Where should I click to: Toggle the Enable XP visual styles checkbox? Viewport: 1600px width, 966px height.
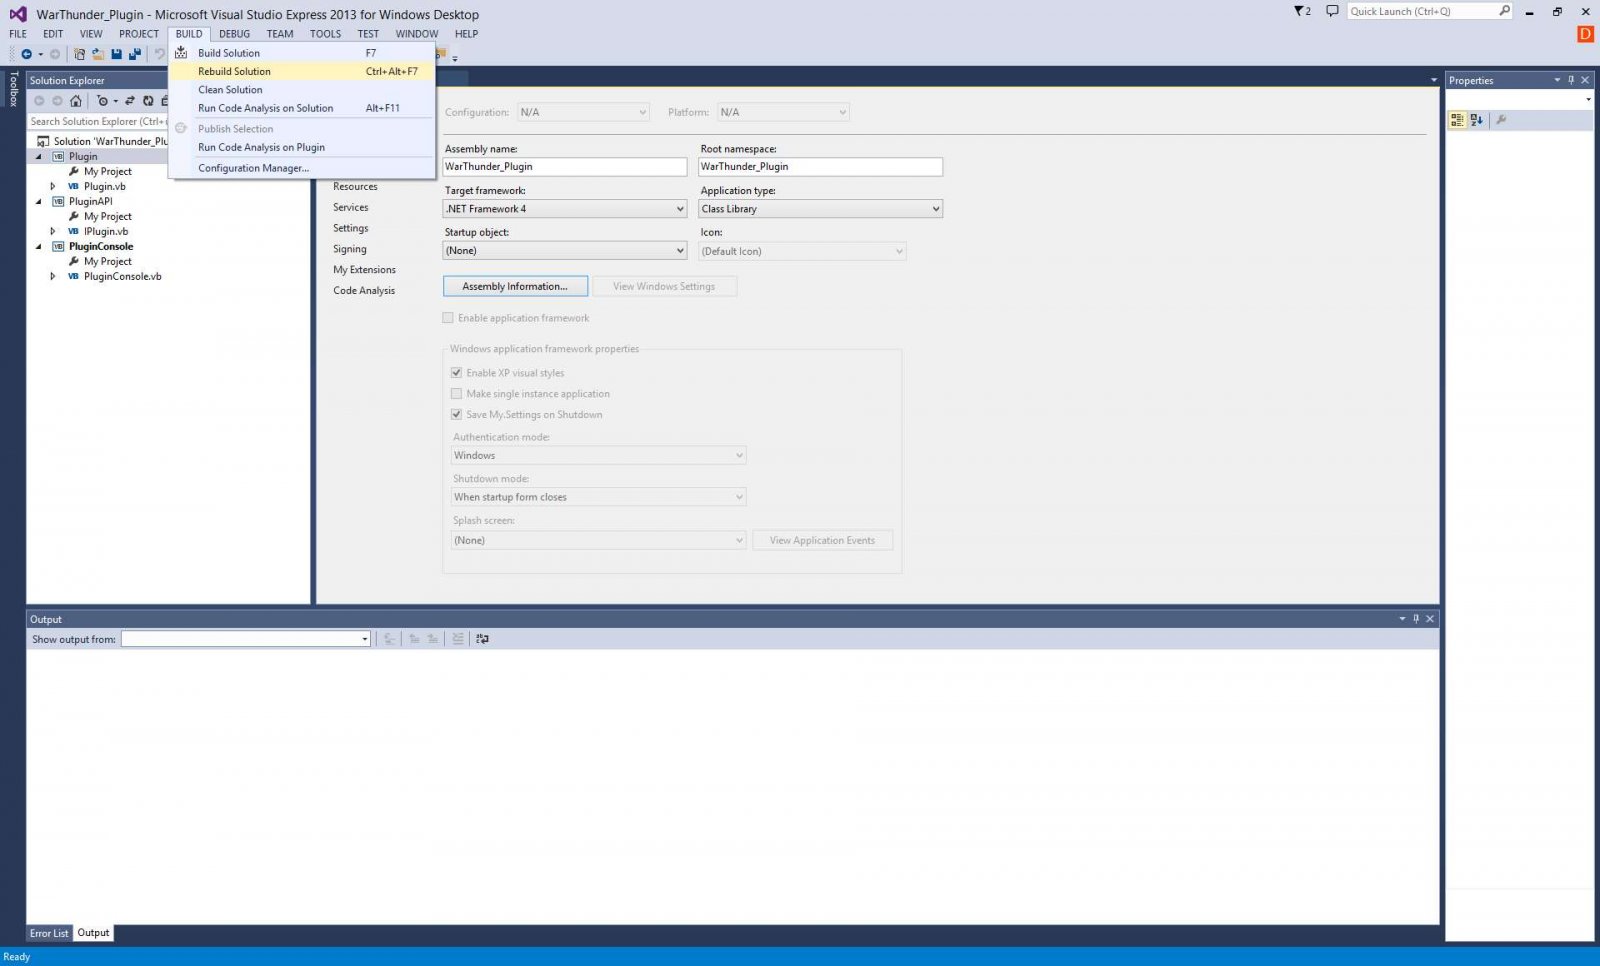coord(457,373)
